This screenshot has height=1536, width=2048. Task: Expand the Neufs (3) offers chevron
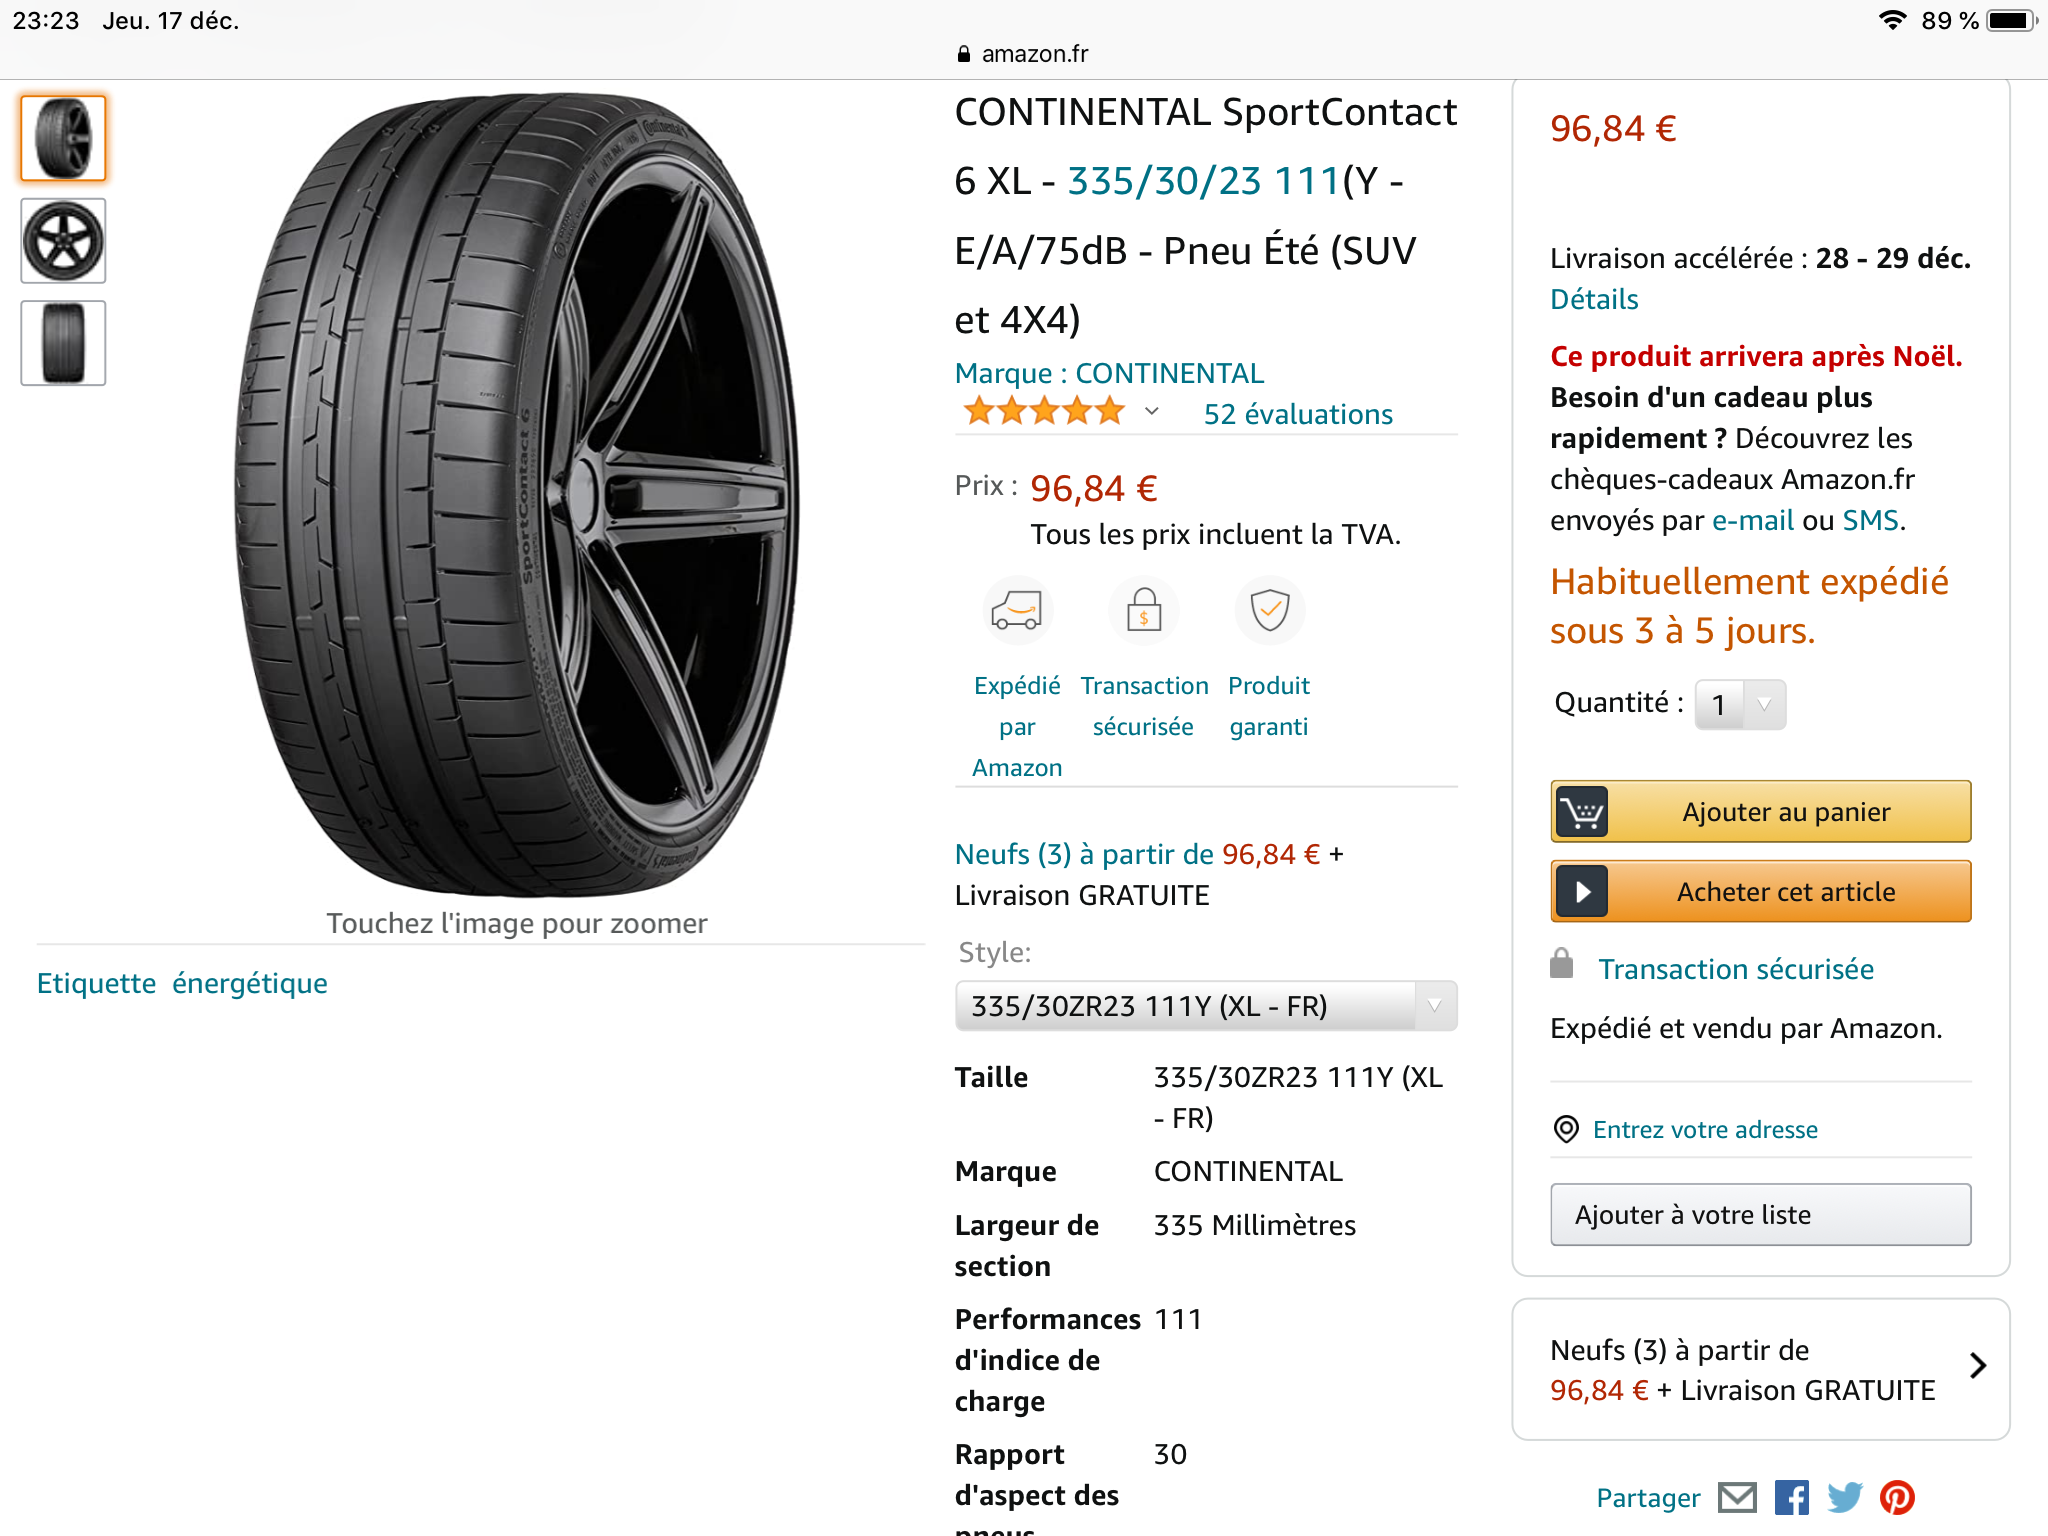coord(1977,1366)
